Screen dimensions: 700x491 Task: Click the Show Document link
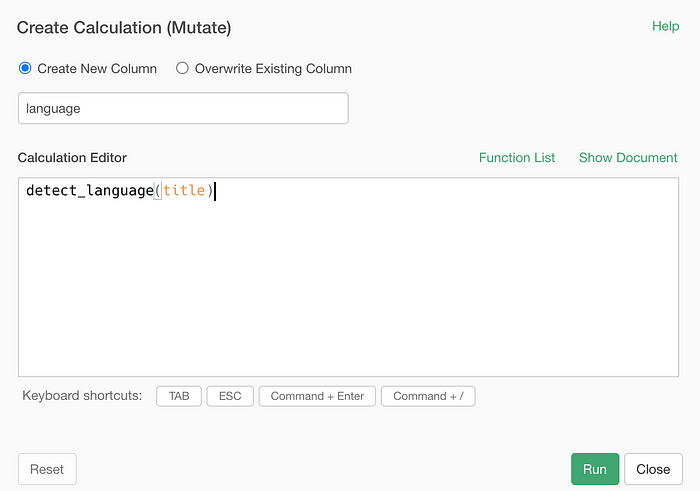click(x=628, y=158)
